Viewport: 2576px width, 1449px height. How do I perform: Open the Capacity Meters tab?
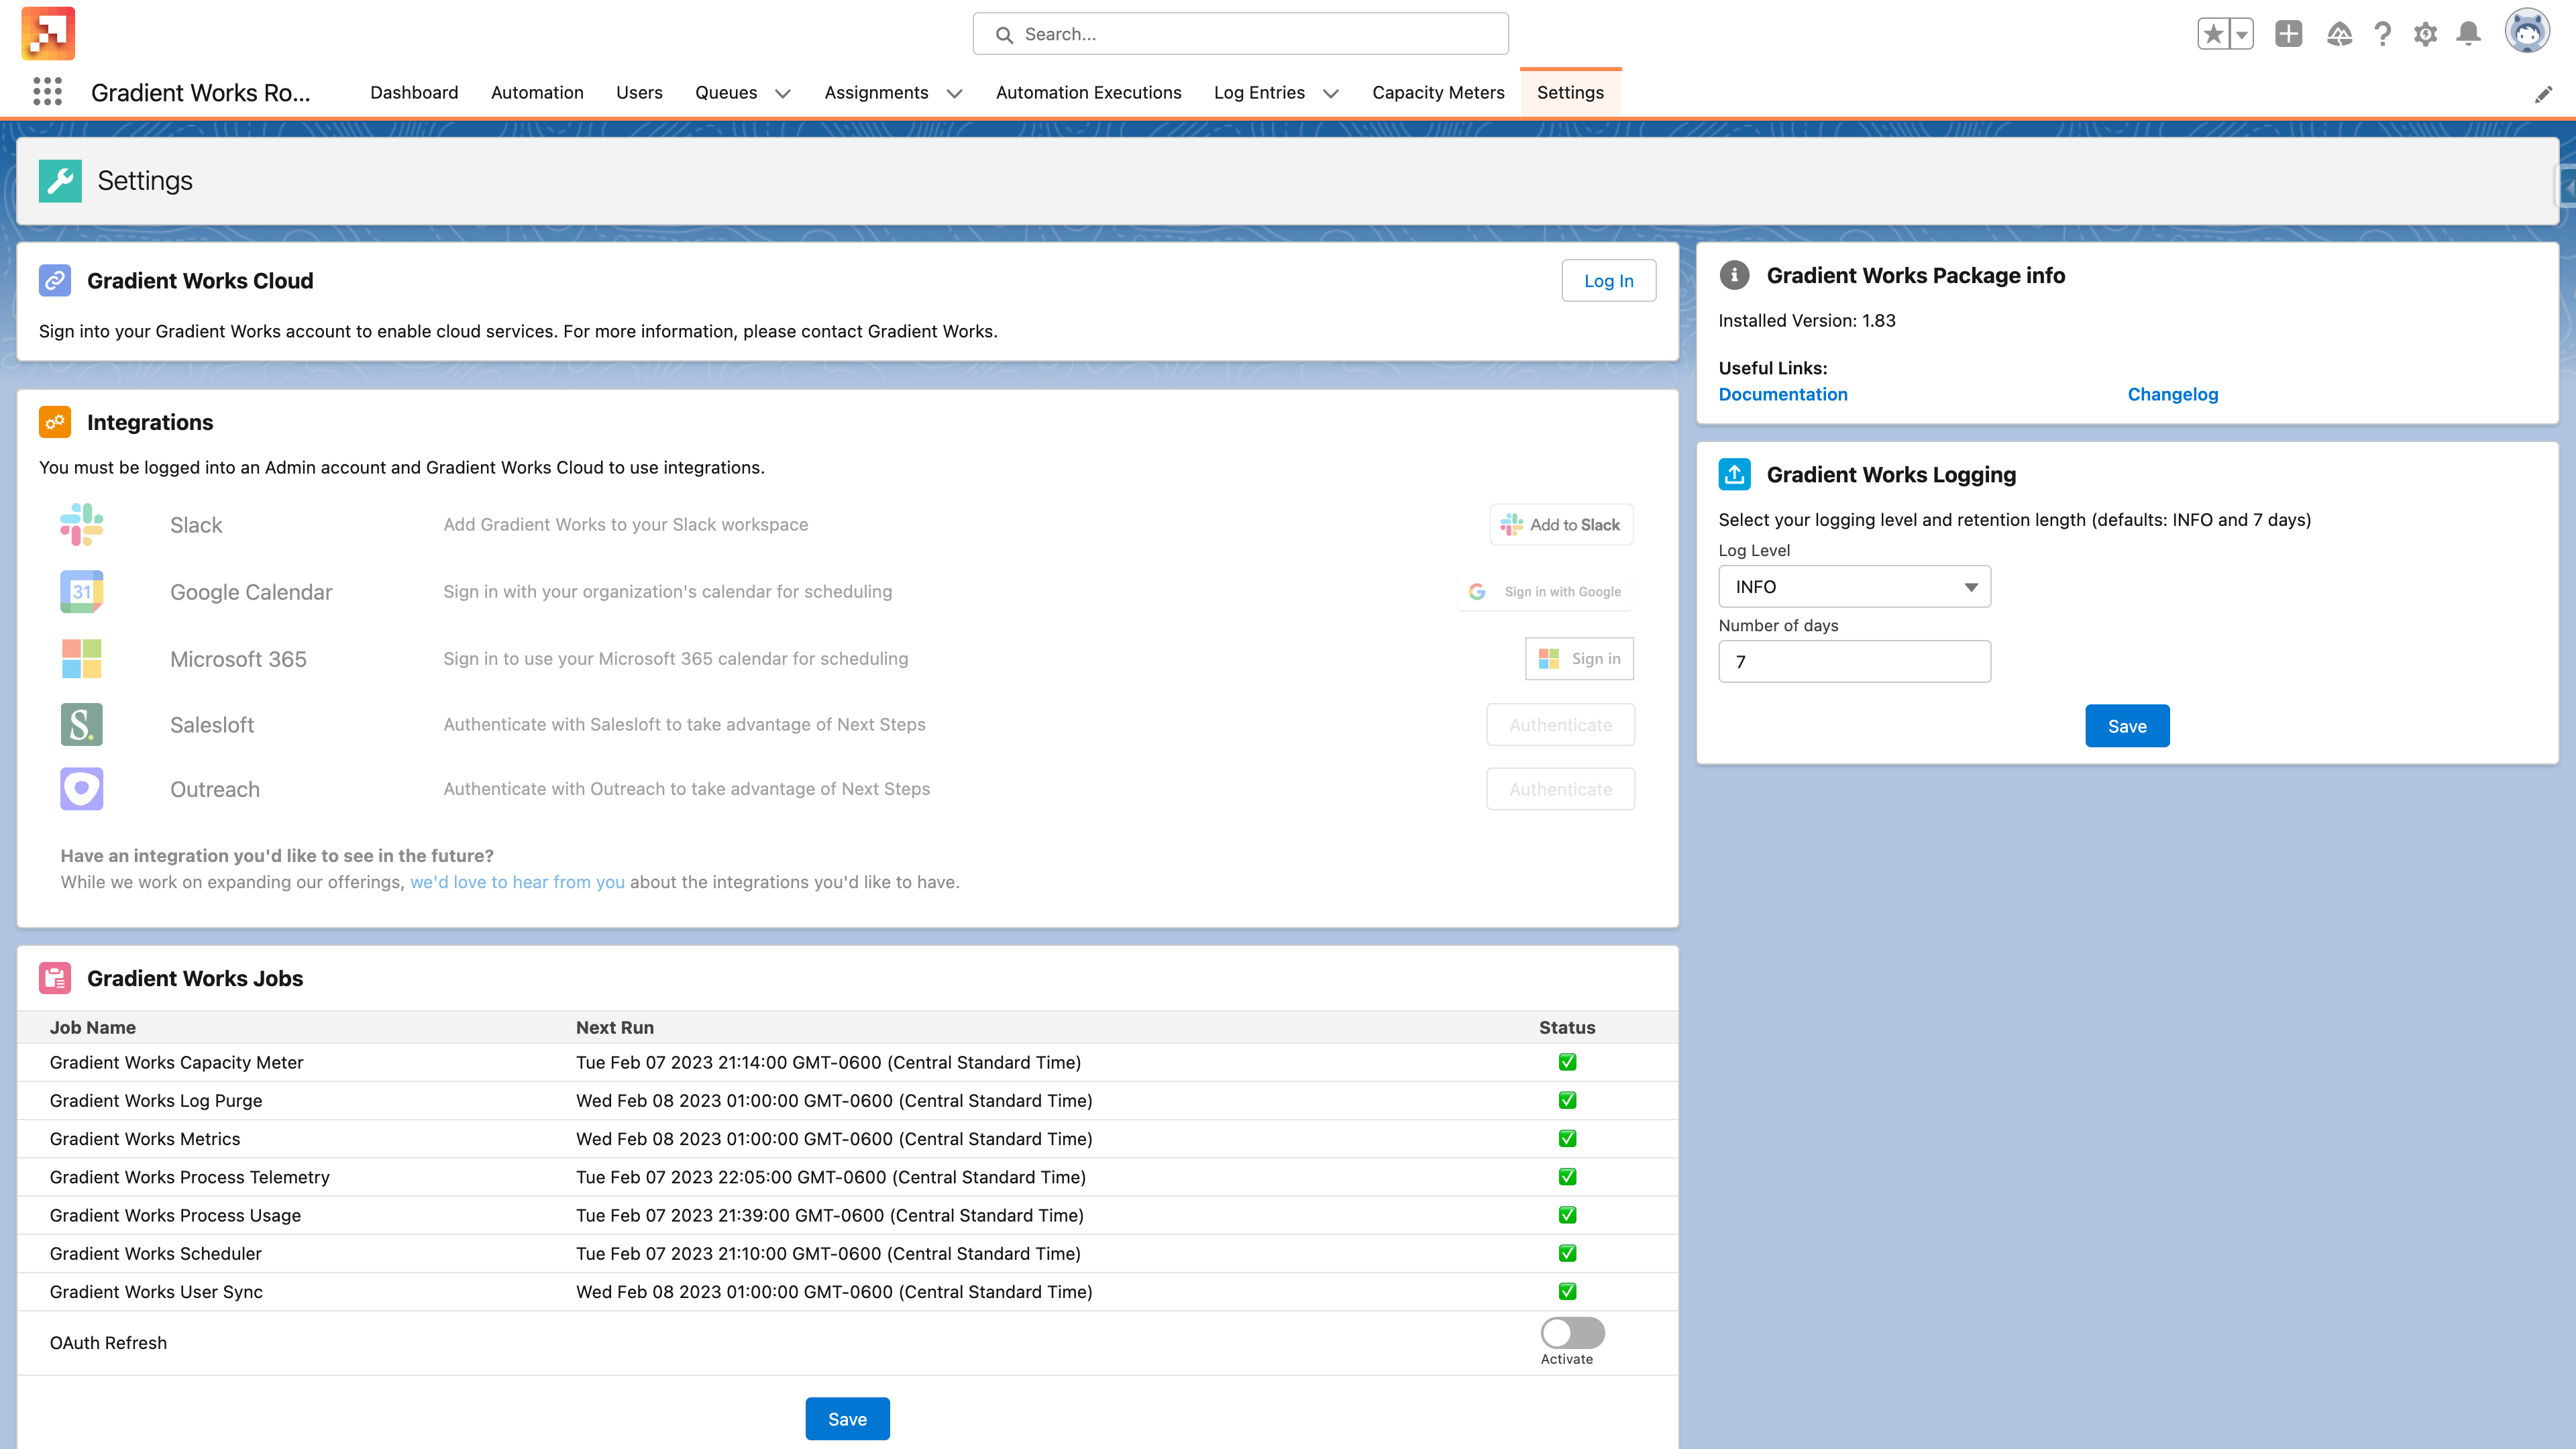click(x=1438, y=92)
